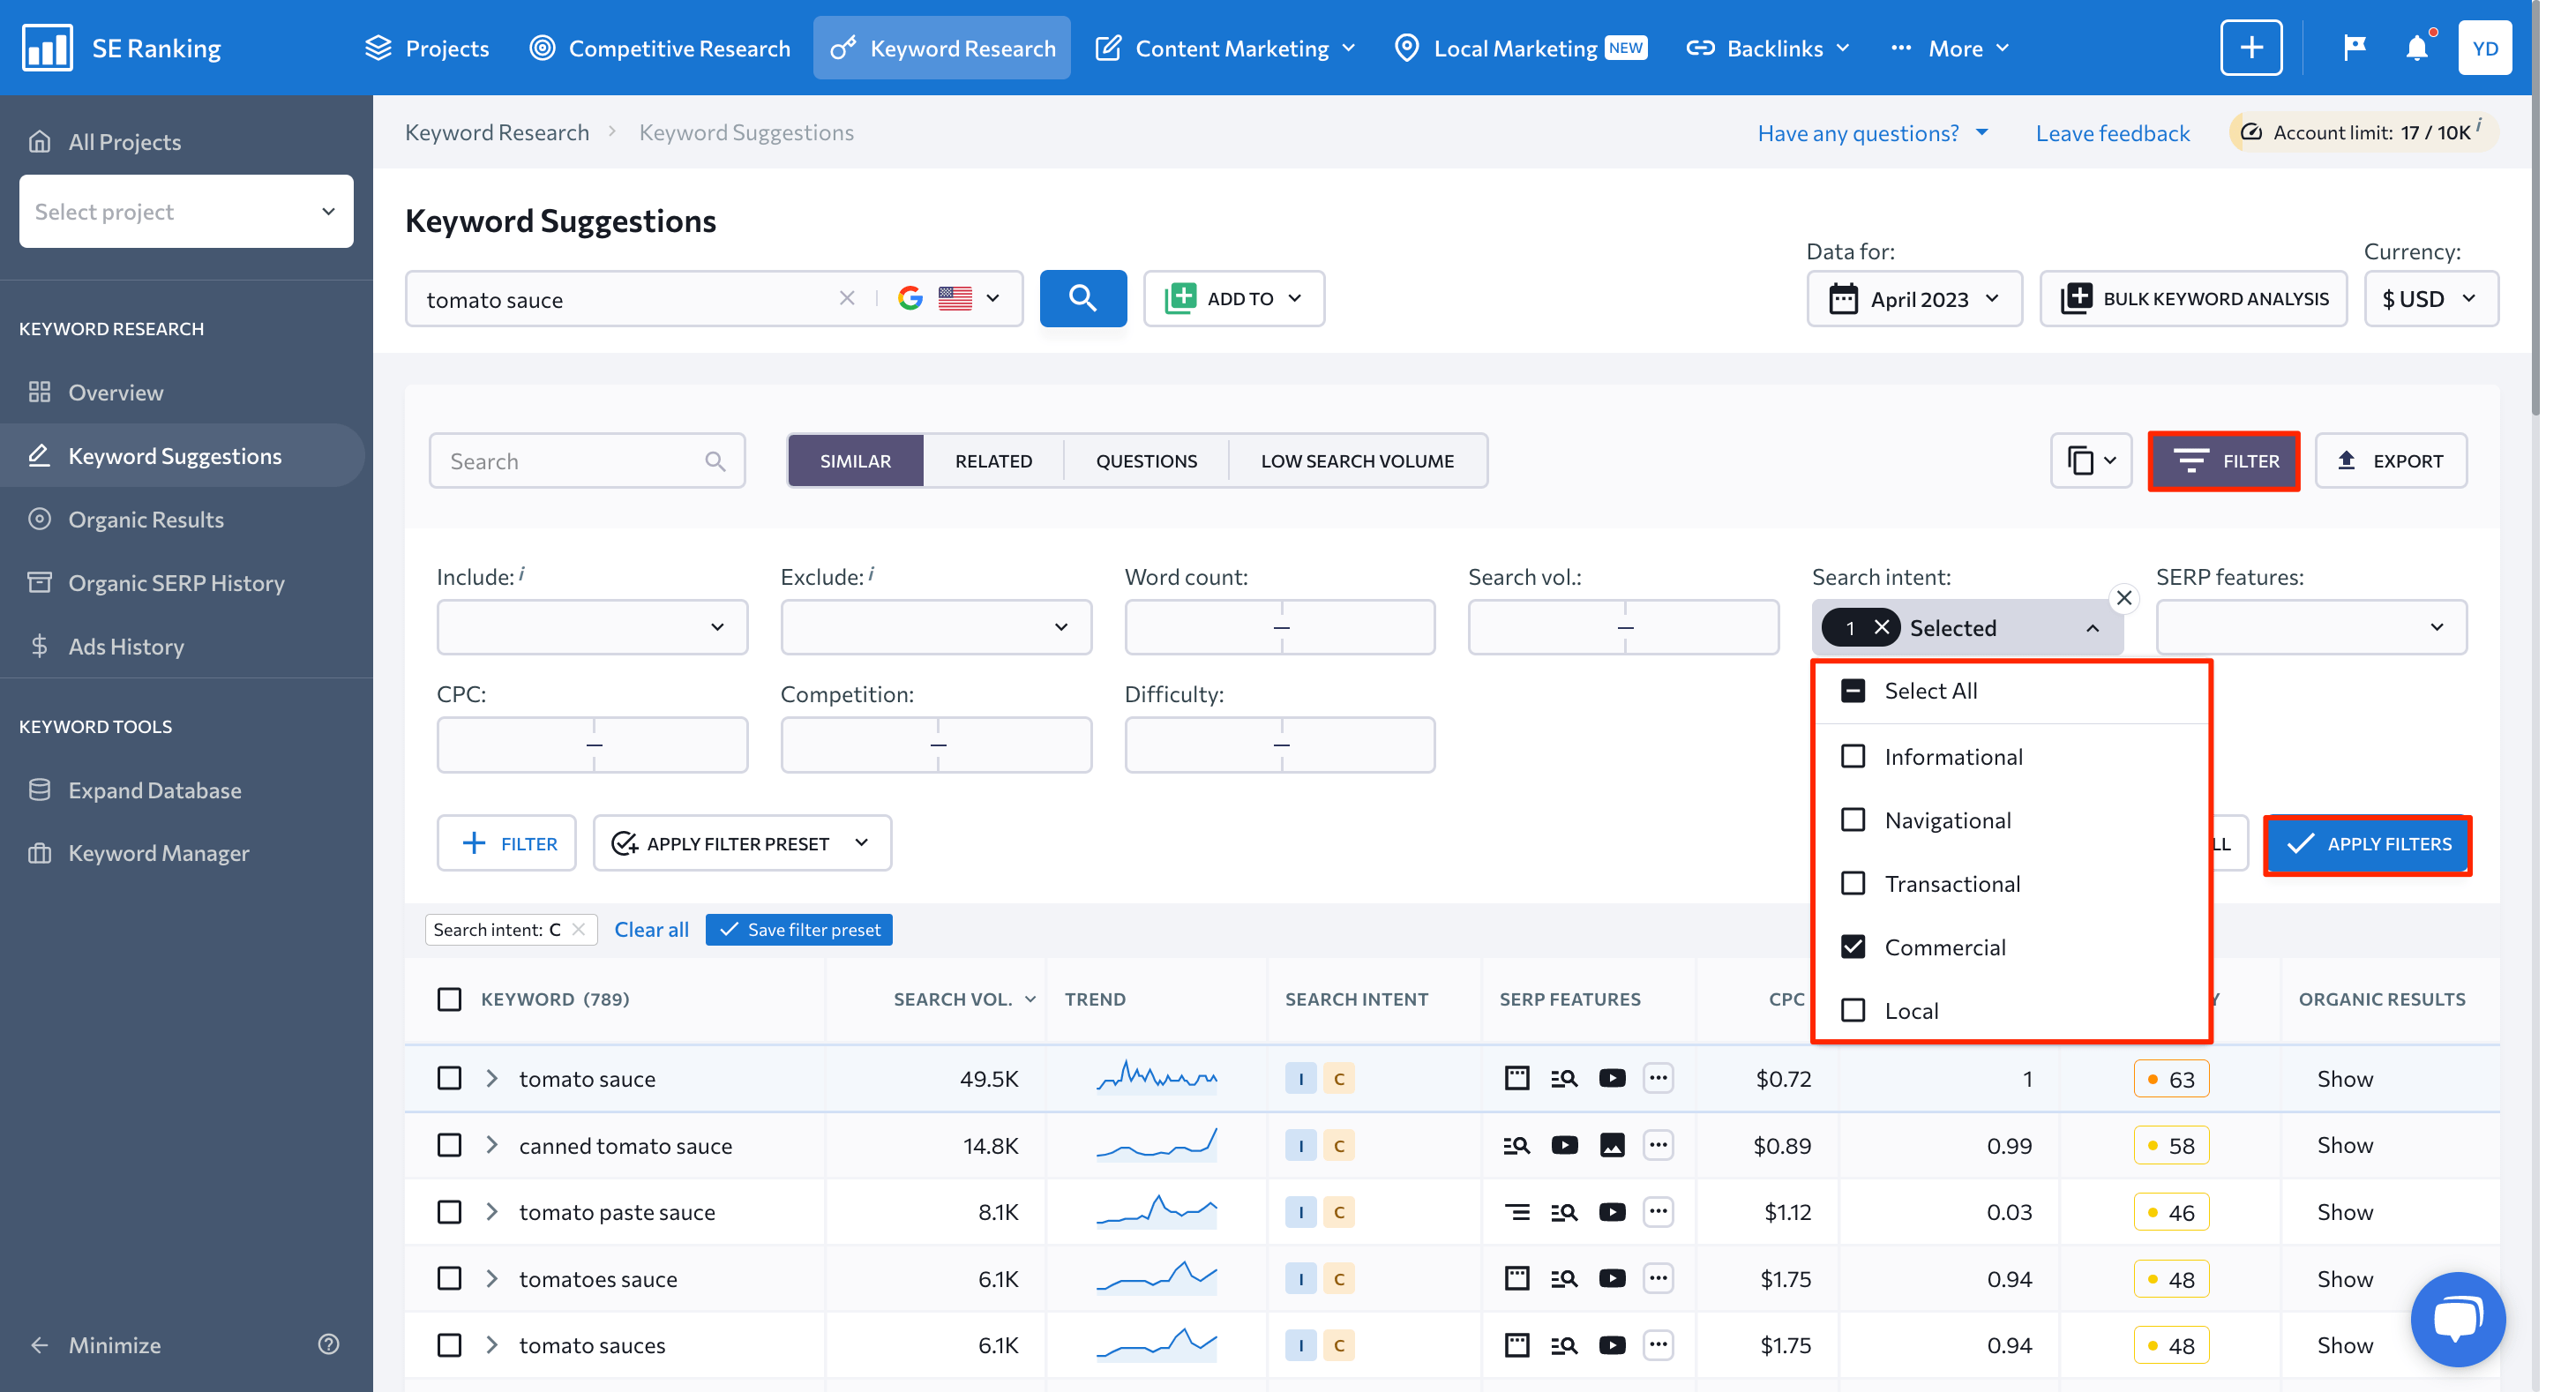
Task: Click the Apply Filters button
Action: (2370, 842)
